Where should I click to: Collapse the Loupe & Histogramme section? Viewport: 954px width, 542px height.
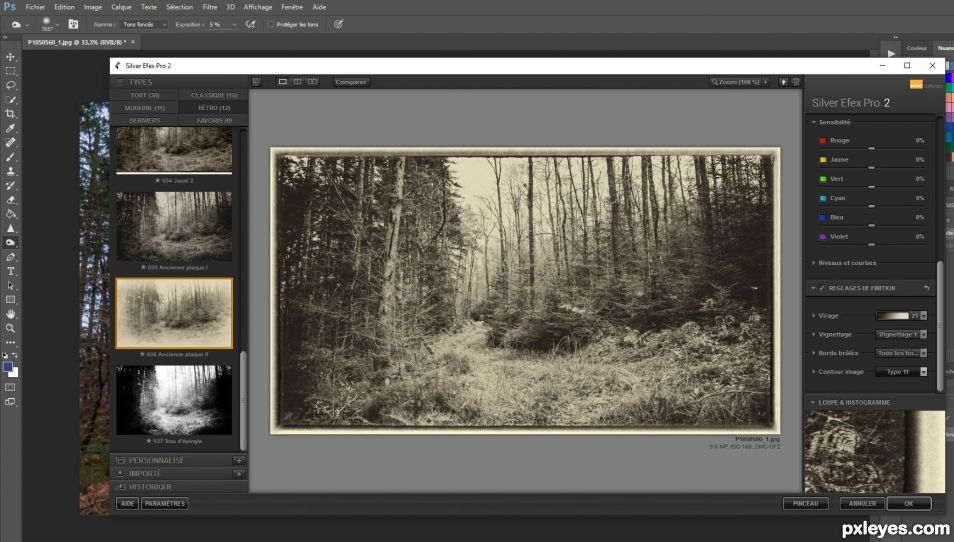[x=813, y=403]
